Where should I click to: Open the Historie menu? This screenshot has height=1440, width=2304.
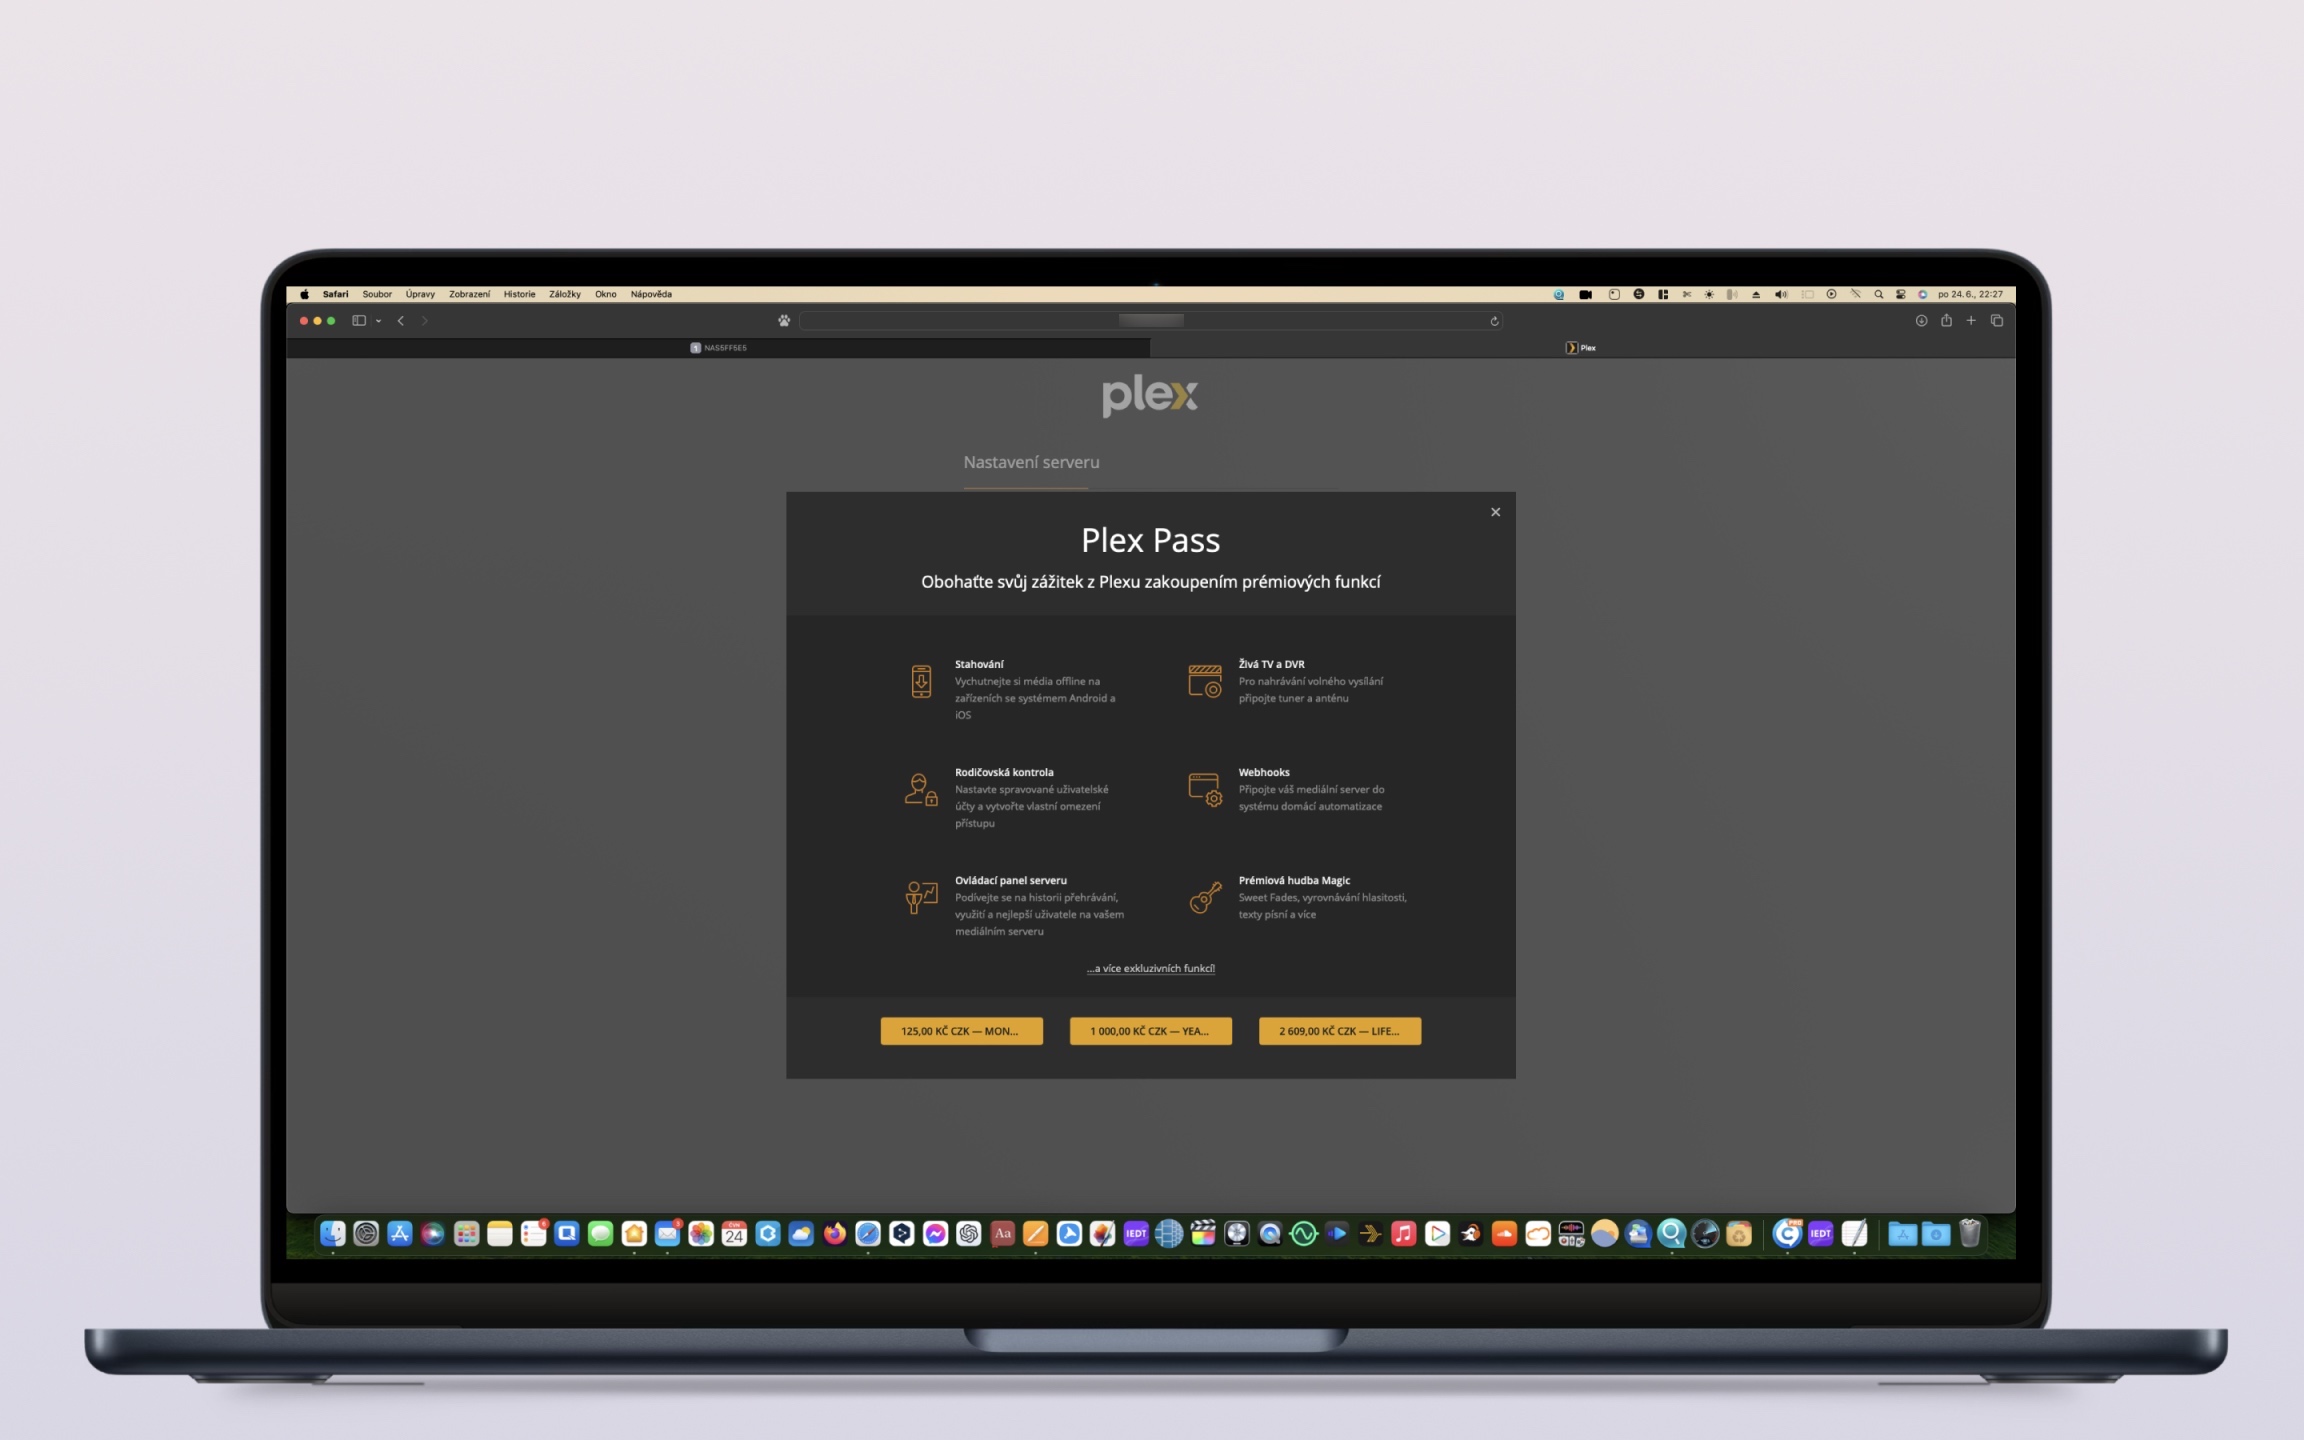[x=519, y=294]
